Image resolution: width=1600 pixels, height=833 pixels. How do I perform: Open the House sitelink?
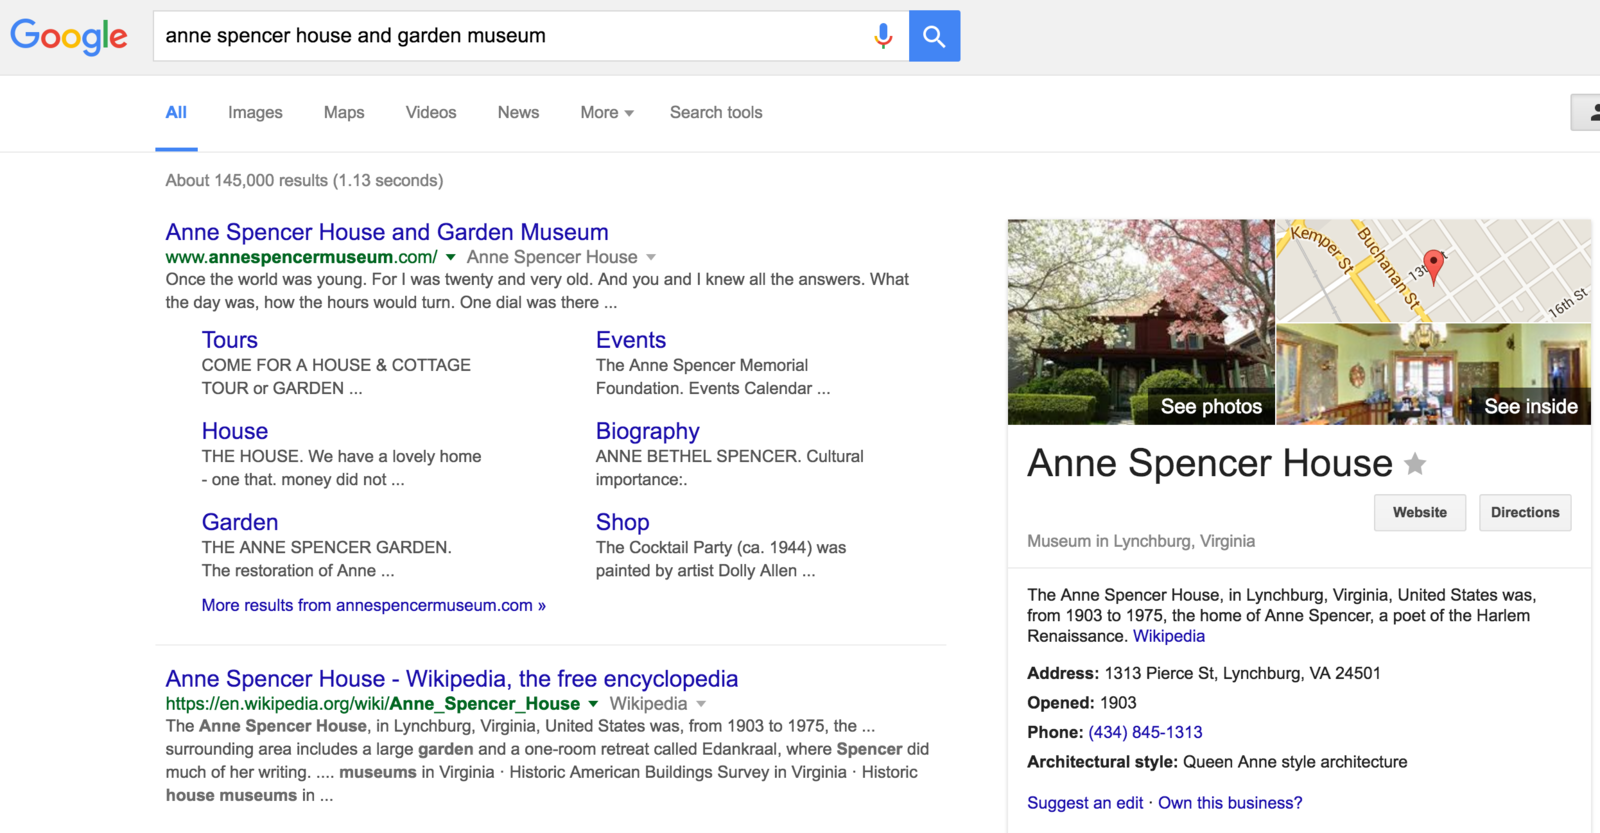[235, 431]
